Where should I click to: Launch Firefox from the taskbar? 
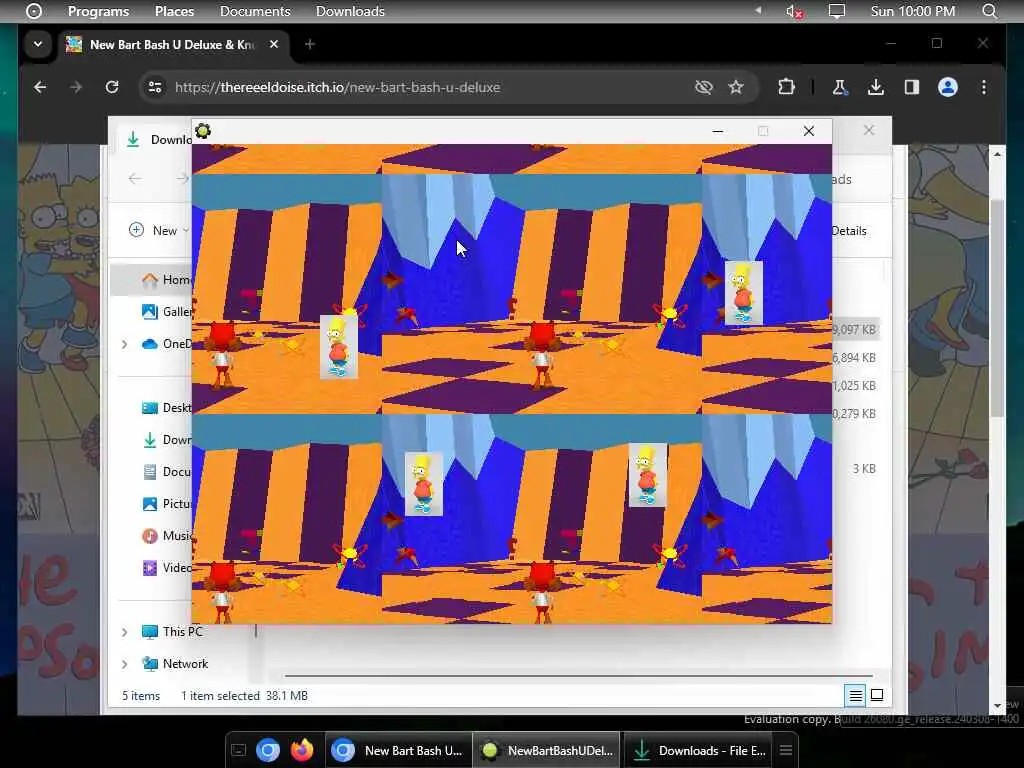tap(301, 750)
